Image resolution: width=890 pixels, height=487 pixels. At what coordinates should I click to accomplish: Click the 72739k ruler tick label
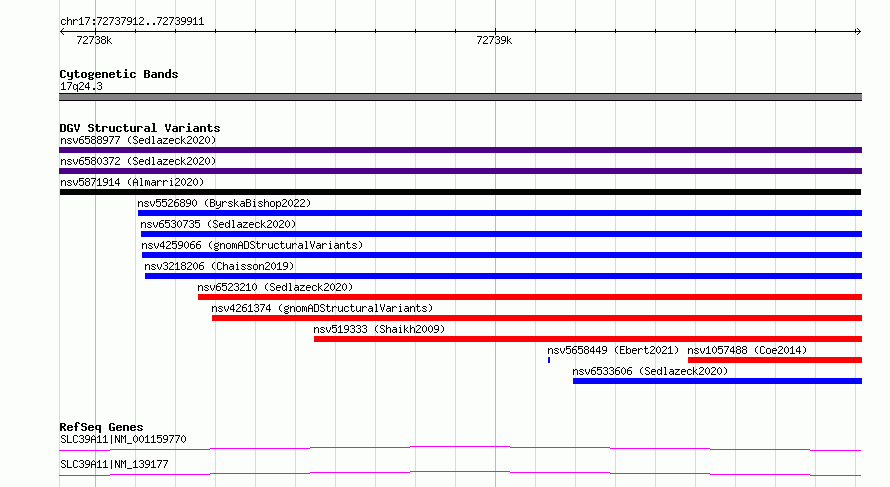(494, 40)
